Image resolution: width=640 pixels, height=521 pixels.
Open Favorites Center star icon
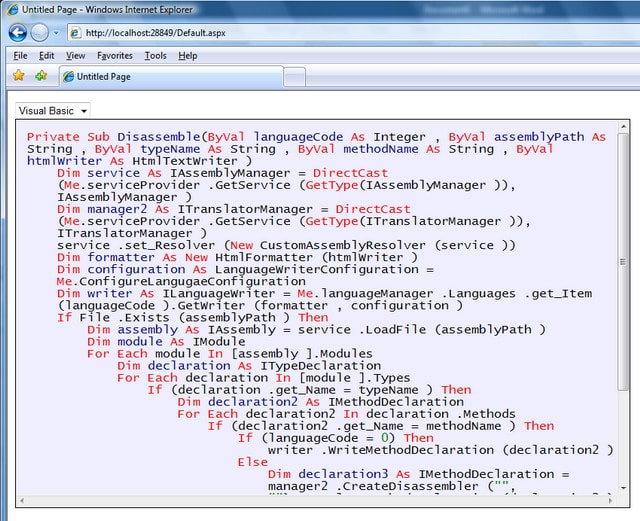(19, 76)
